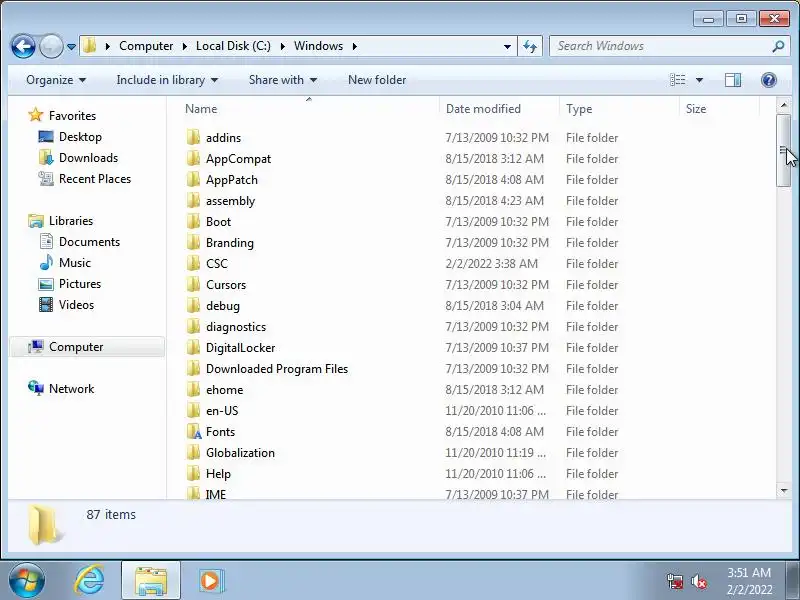Open Downloads in the navigation pane
This screenshot has width=800, height=600.
click(x=88, y=158)
